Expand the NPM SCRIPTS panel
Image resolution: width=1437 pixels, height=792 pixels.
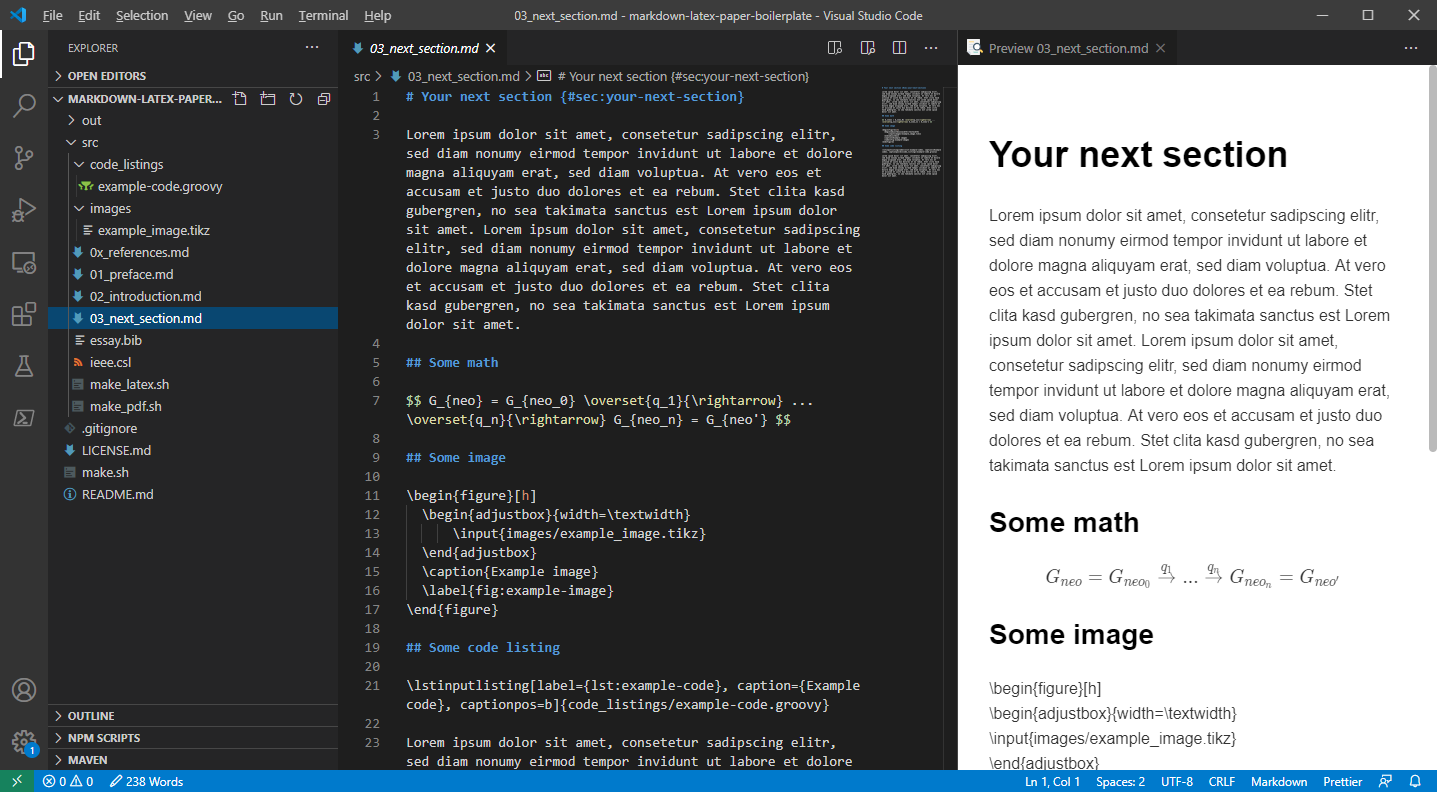[193, 738]
